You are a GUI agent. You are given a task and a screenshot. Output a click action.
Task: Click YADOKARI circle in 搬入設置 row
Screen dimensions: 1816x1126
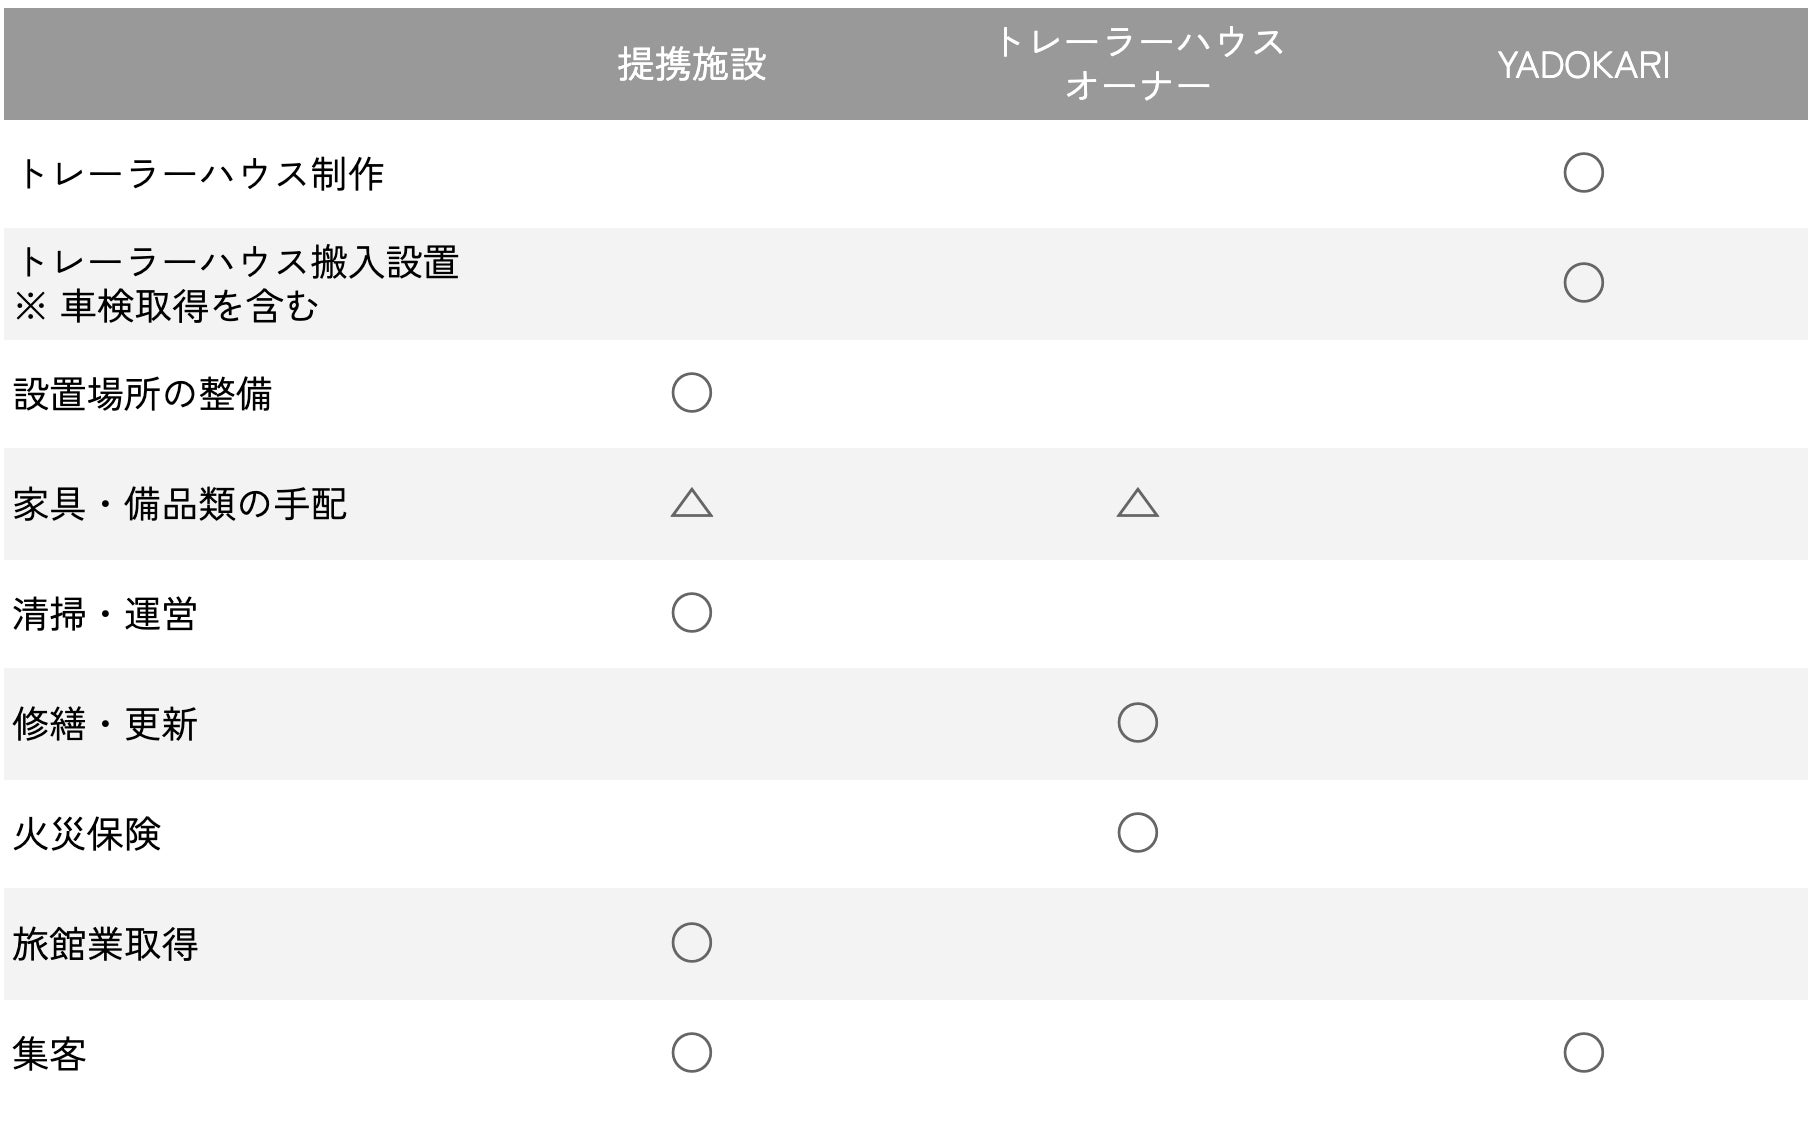(1583, 283)
